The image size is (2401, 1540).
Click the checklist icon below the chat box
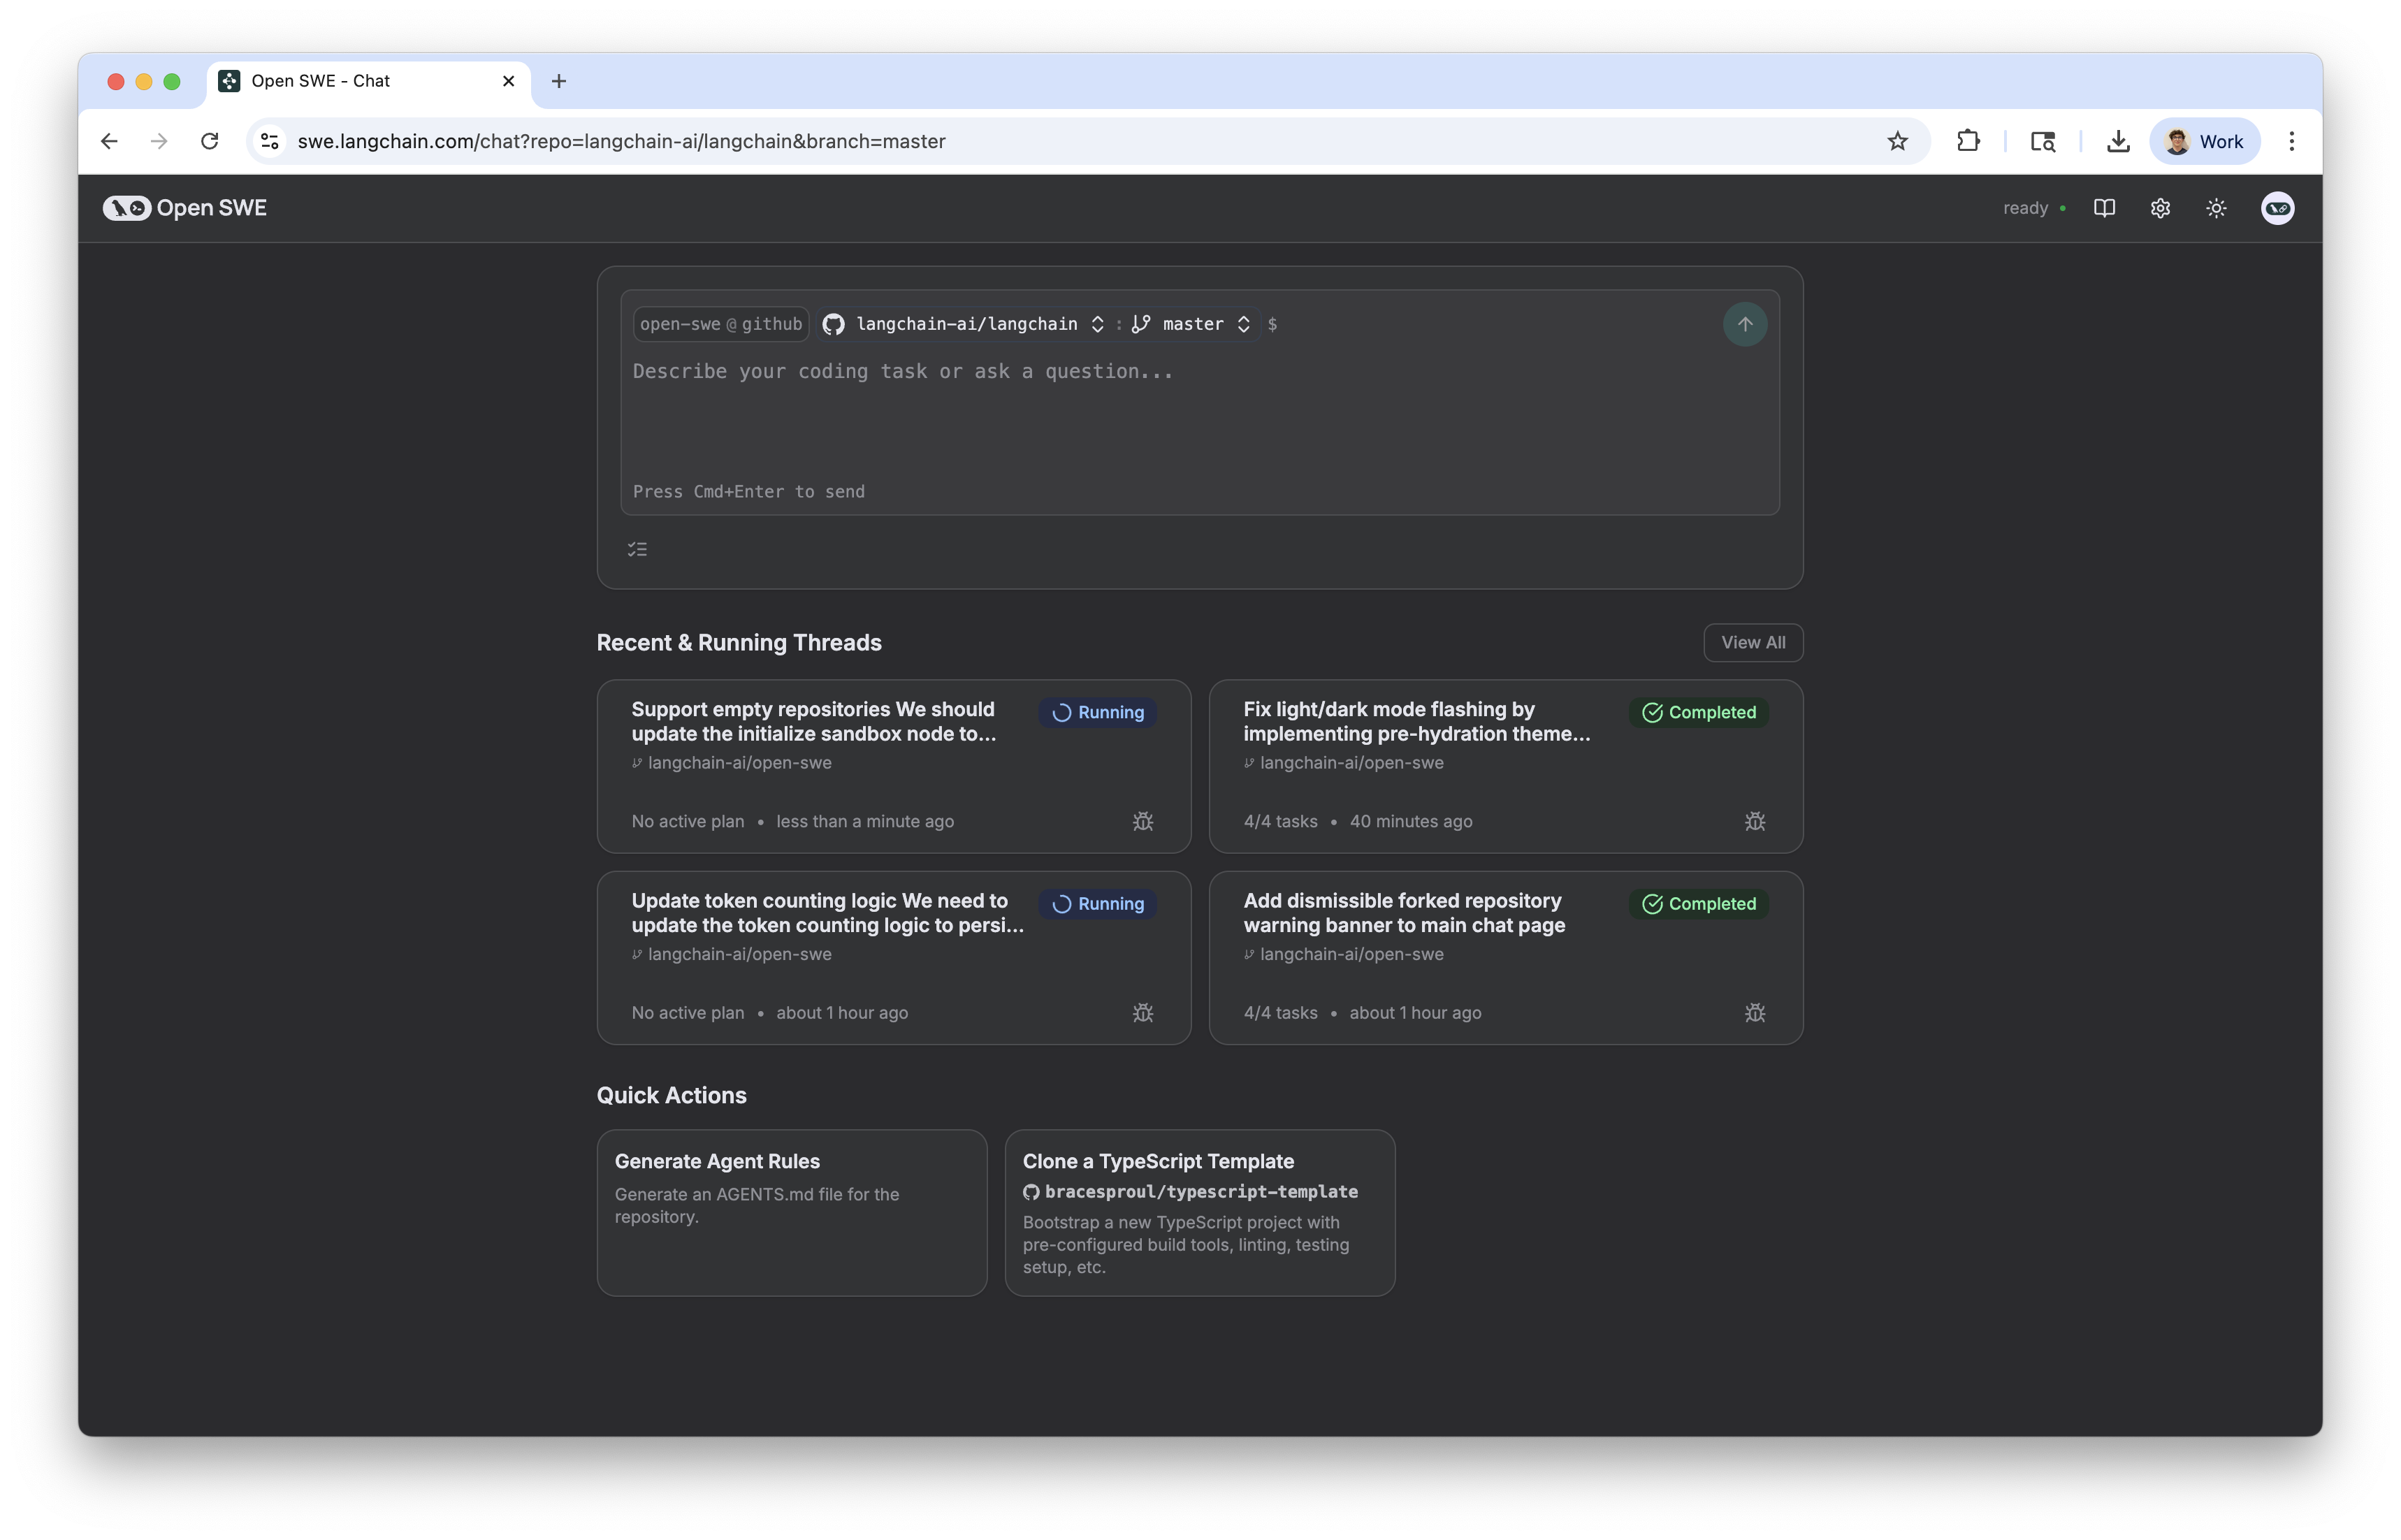point(637,548)
